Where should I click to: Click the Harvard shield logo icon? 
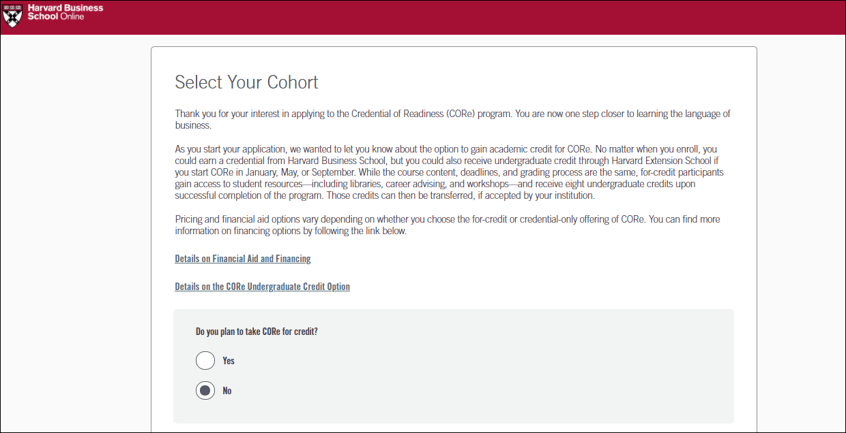tap(12, 16)
